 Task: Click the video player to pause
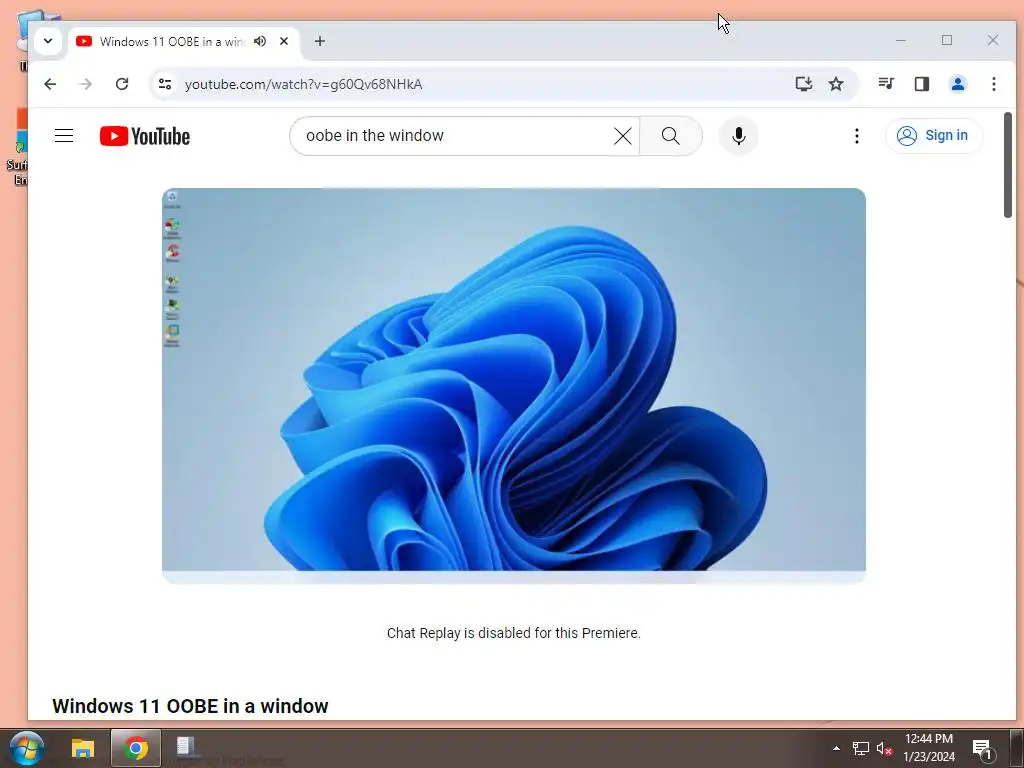tap(514, 385)
